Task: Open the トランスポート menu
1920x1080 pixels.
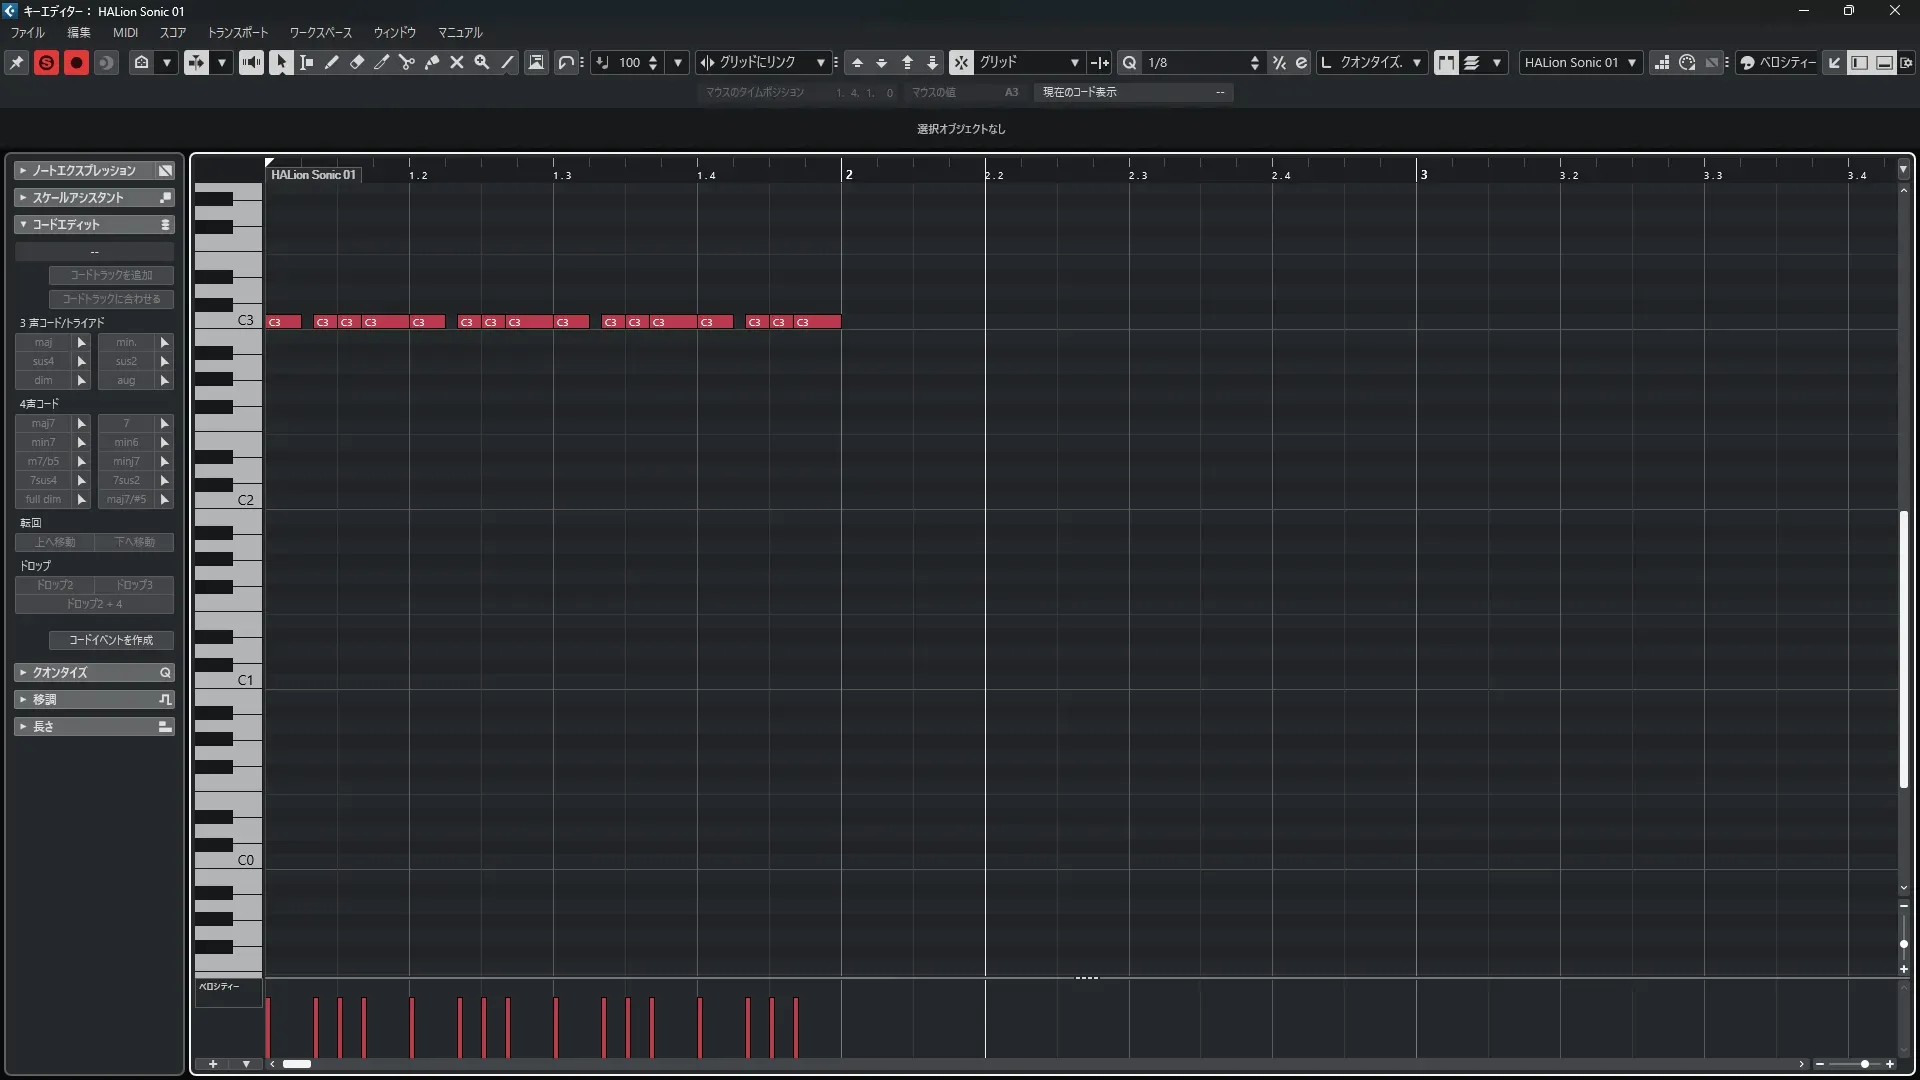Action: pyautogui.click(x=237, y=32)
